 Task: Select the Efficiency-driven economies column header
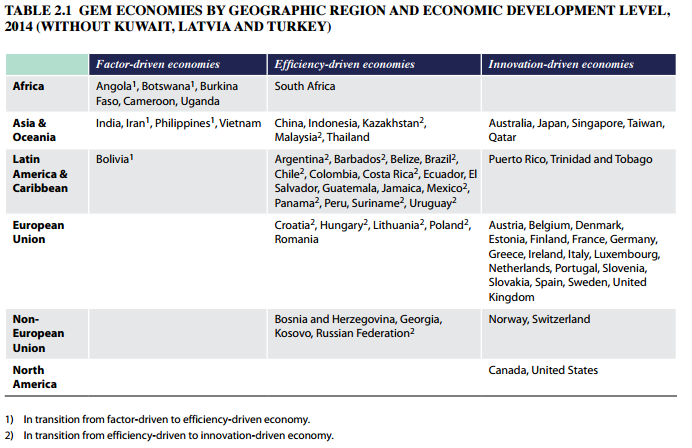pos(345,65)
